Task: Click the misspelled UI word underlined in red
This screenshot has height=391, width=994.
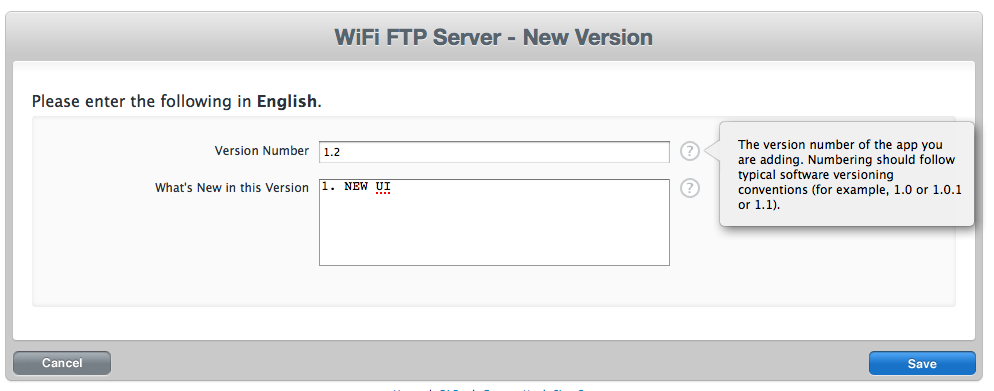Action: pos(383,187)
